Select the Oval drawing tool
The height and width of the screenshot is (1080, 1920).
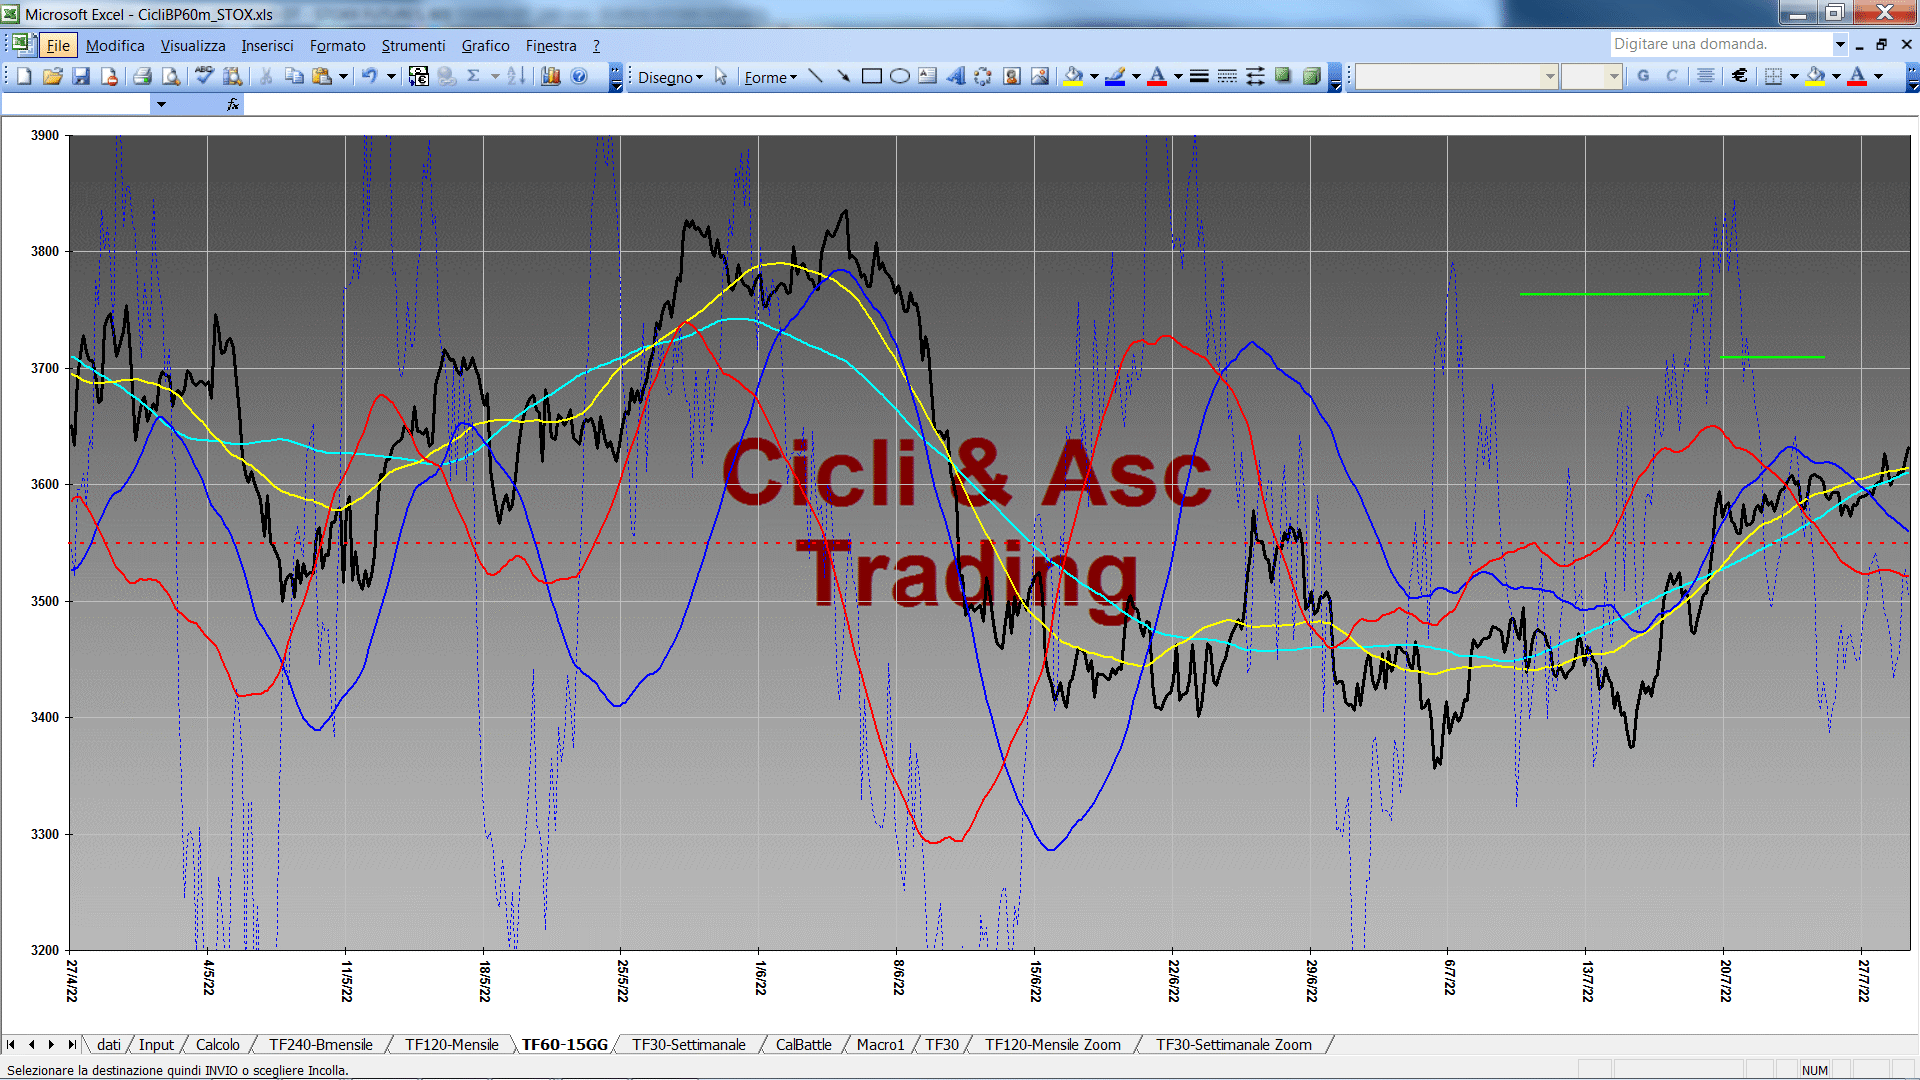[x=899, y=76]
